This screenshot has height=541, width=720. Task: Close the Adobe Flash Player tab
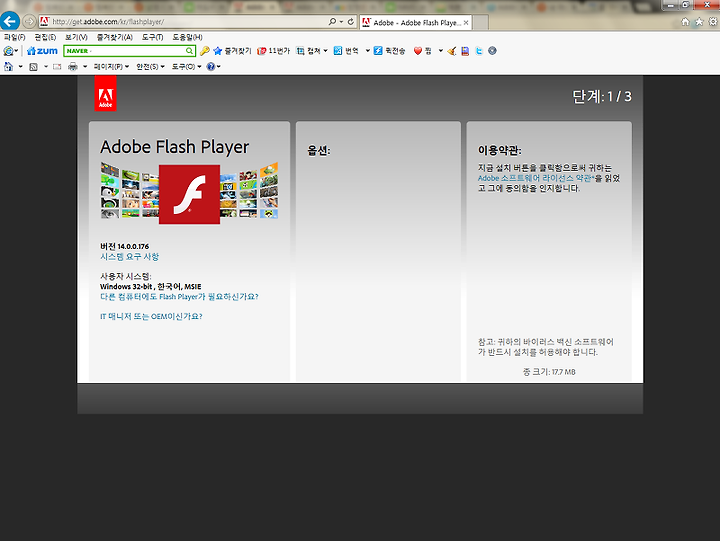[466, 23]
